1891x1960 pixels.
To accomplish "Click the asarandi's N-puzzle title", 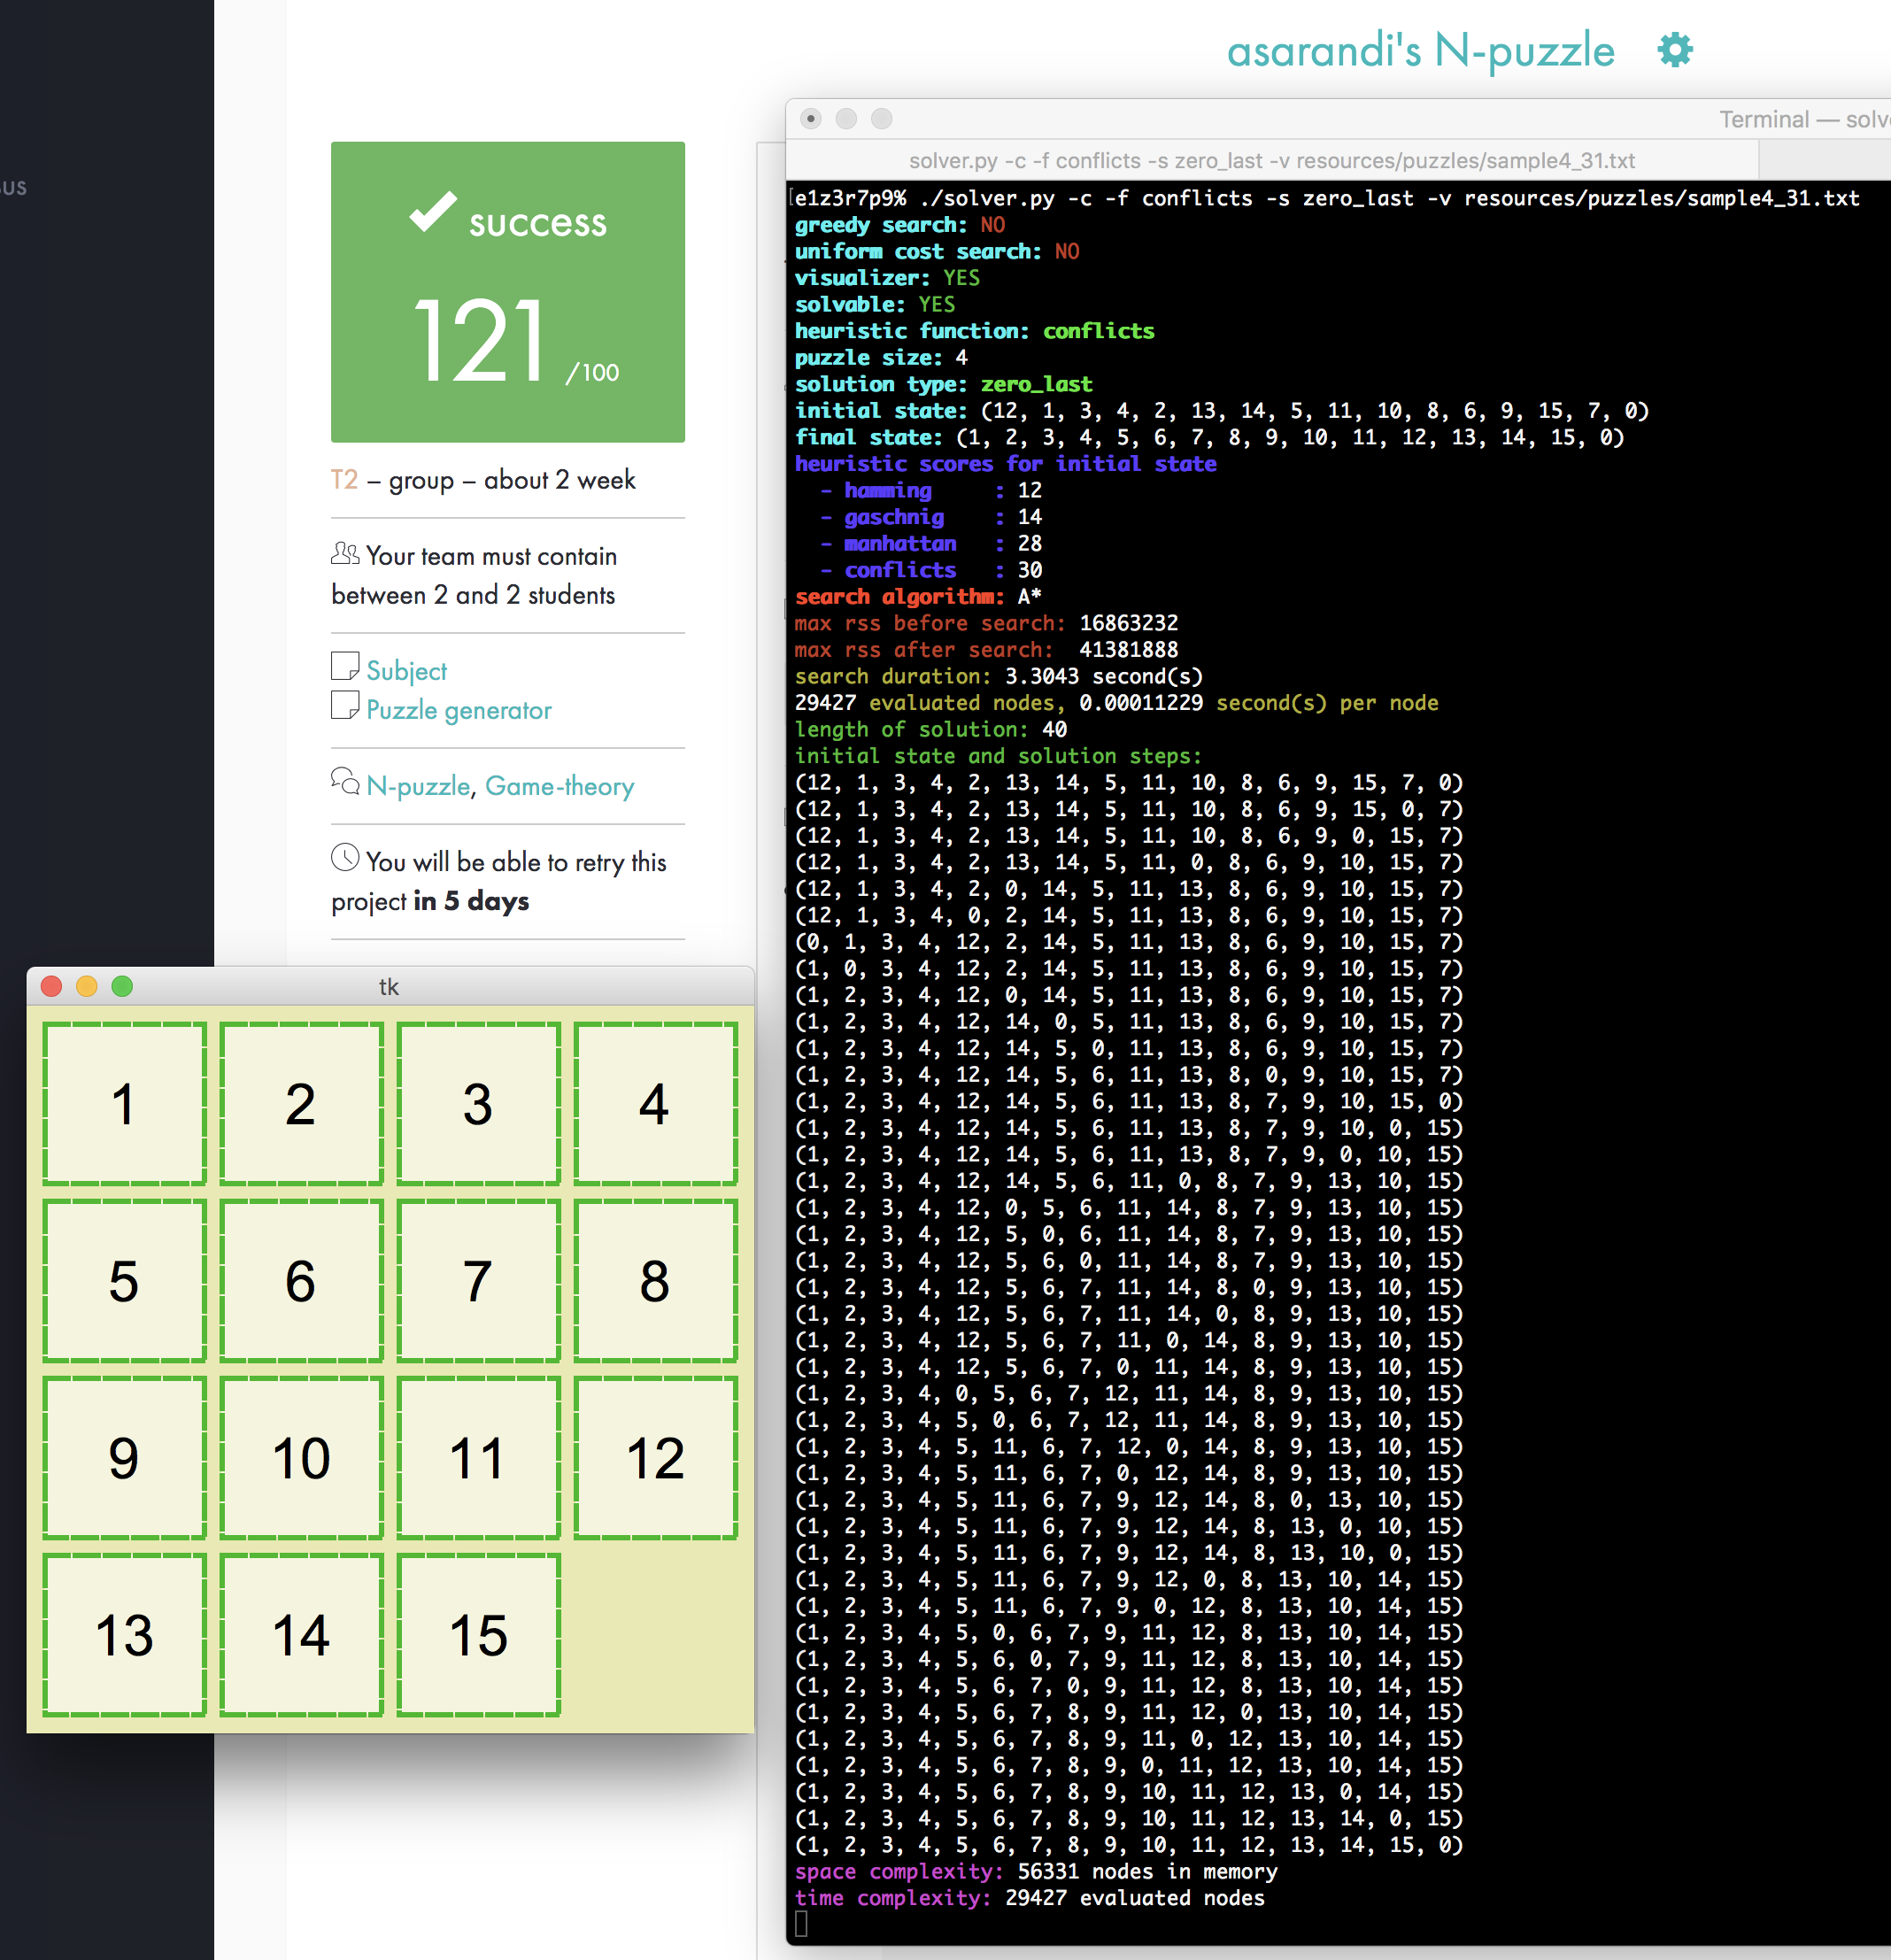I will [1420, 50].
